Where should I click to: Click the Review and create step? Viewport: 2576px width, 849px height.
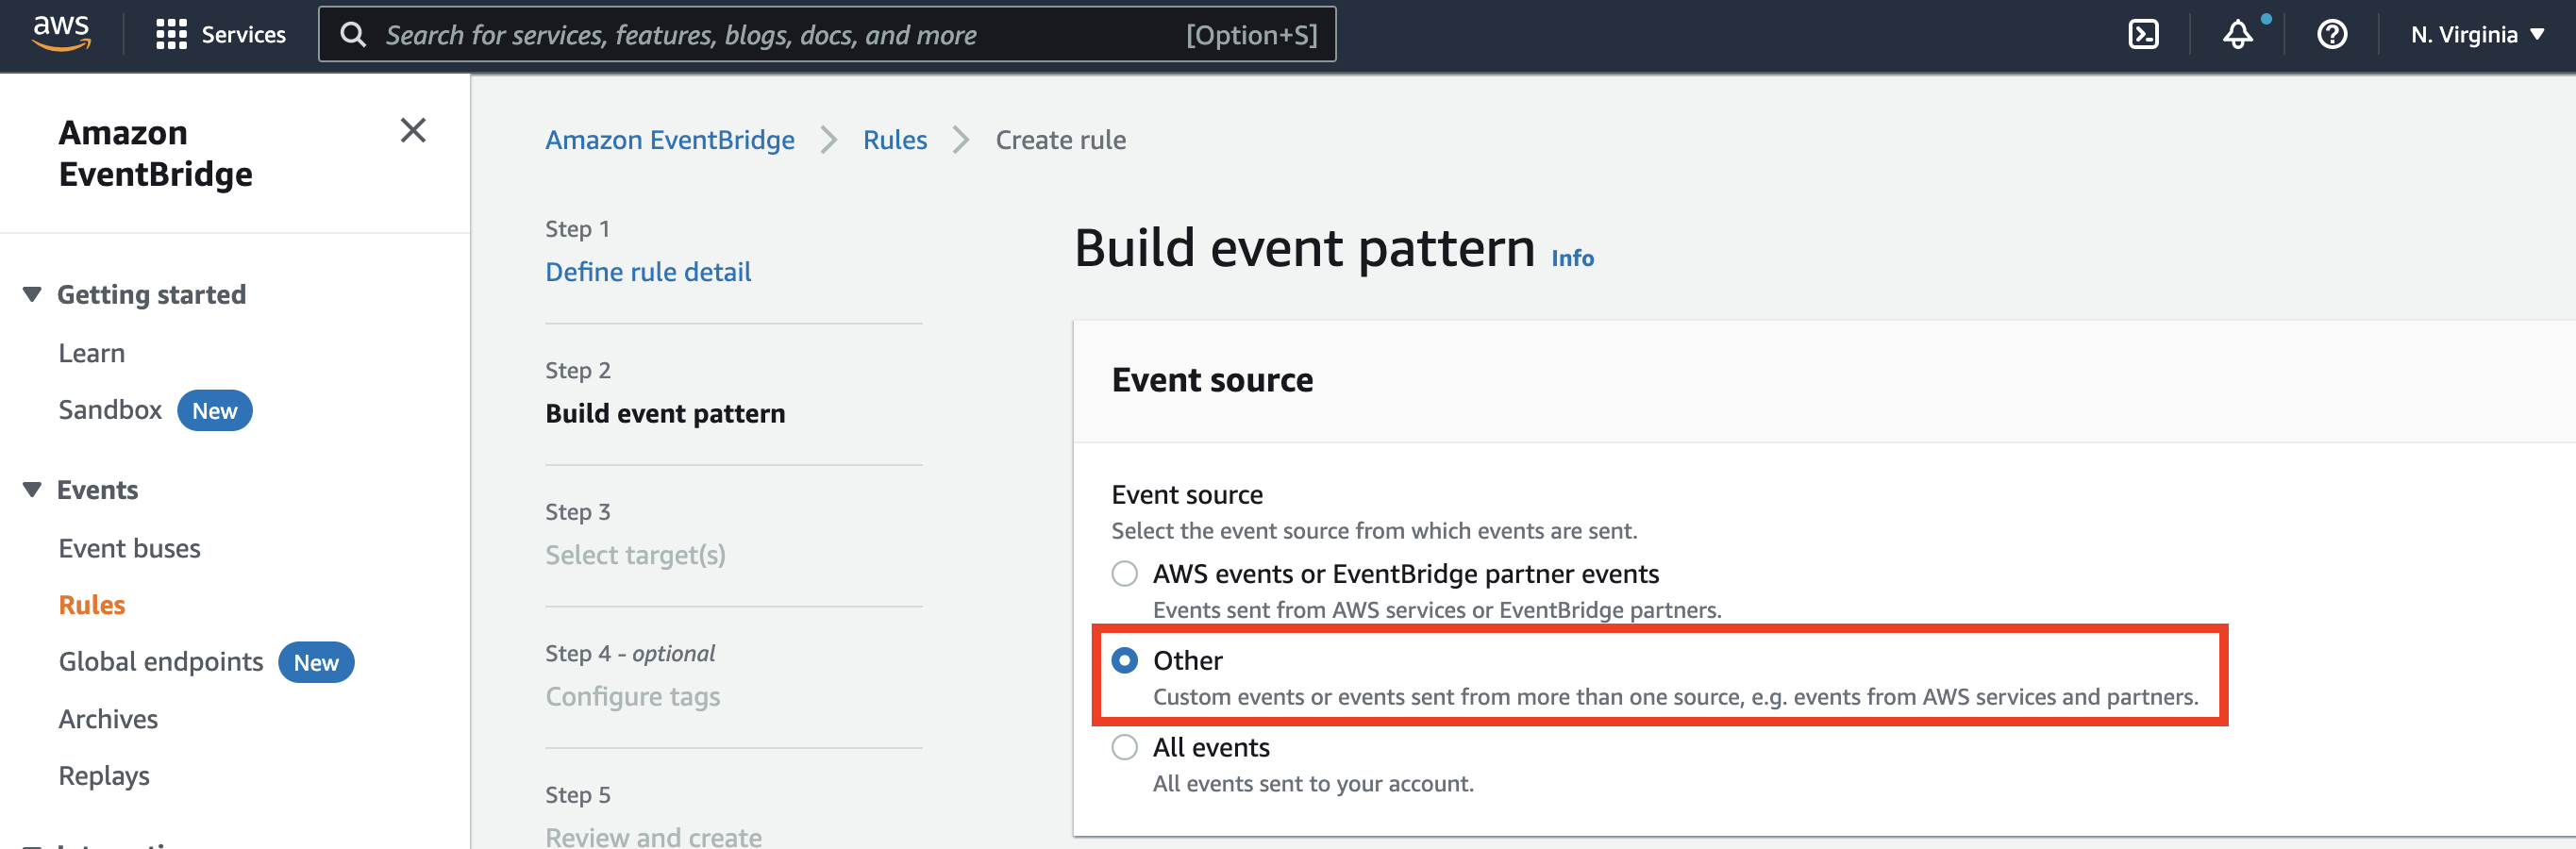653,836
